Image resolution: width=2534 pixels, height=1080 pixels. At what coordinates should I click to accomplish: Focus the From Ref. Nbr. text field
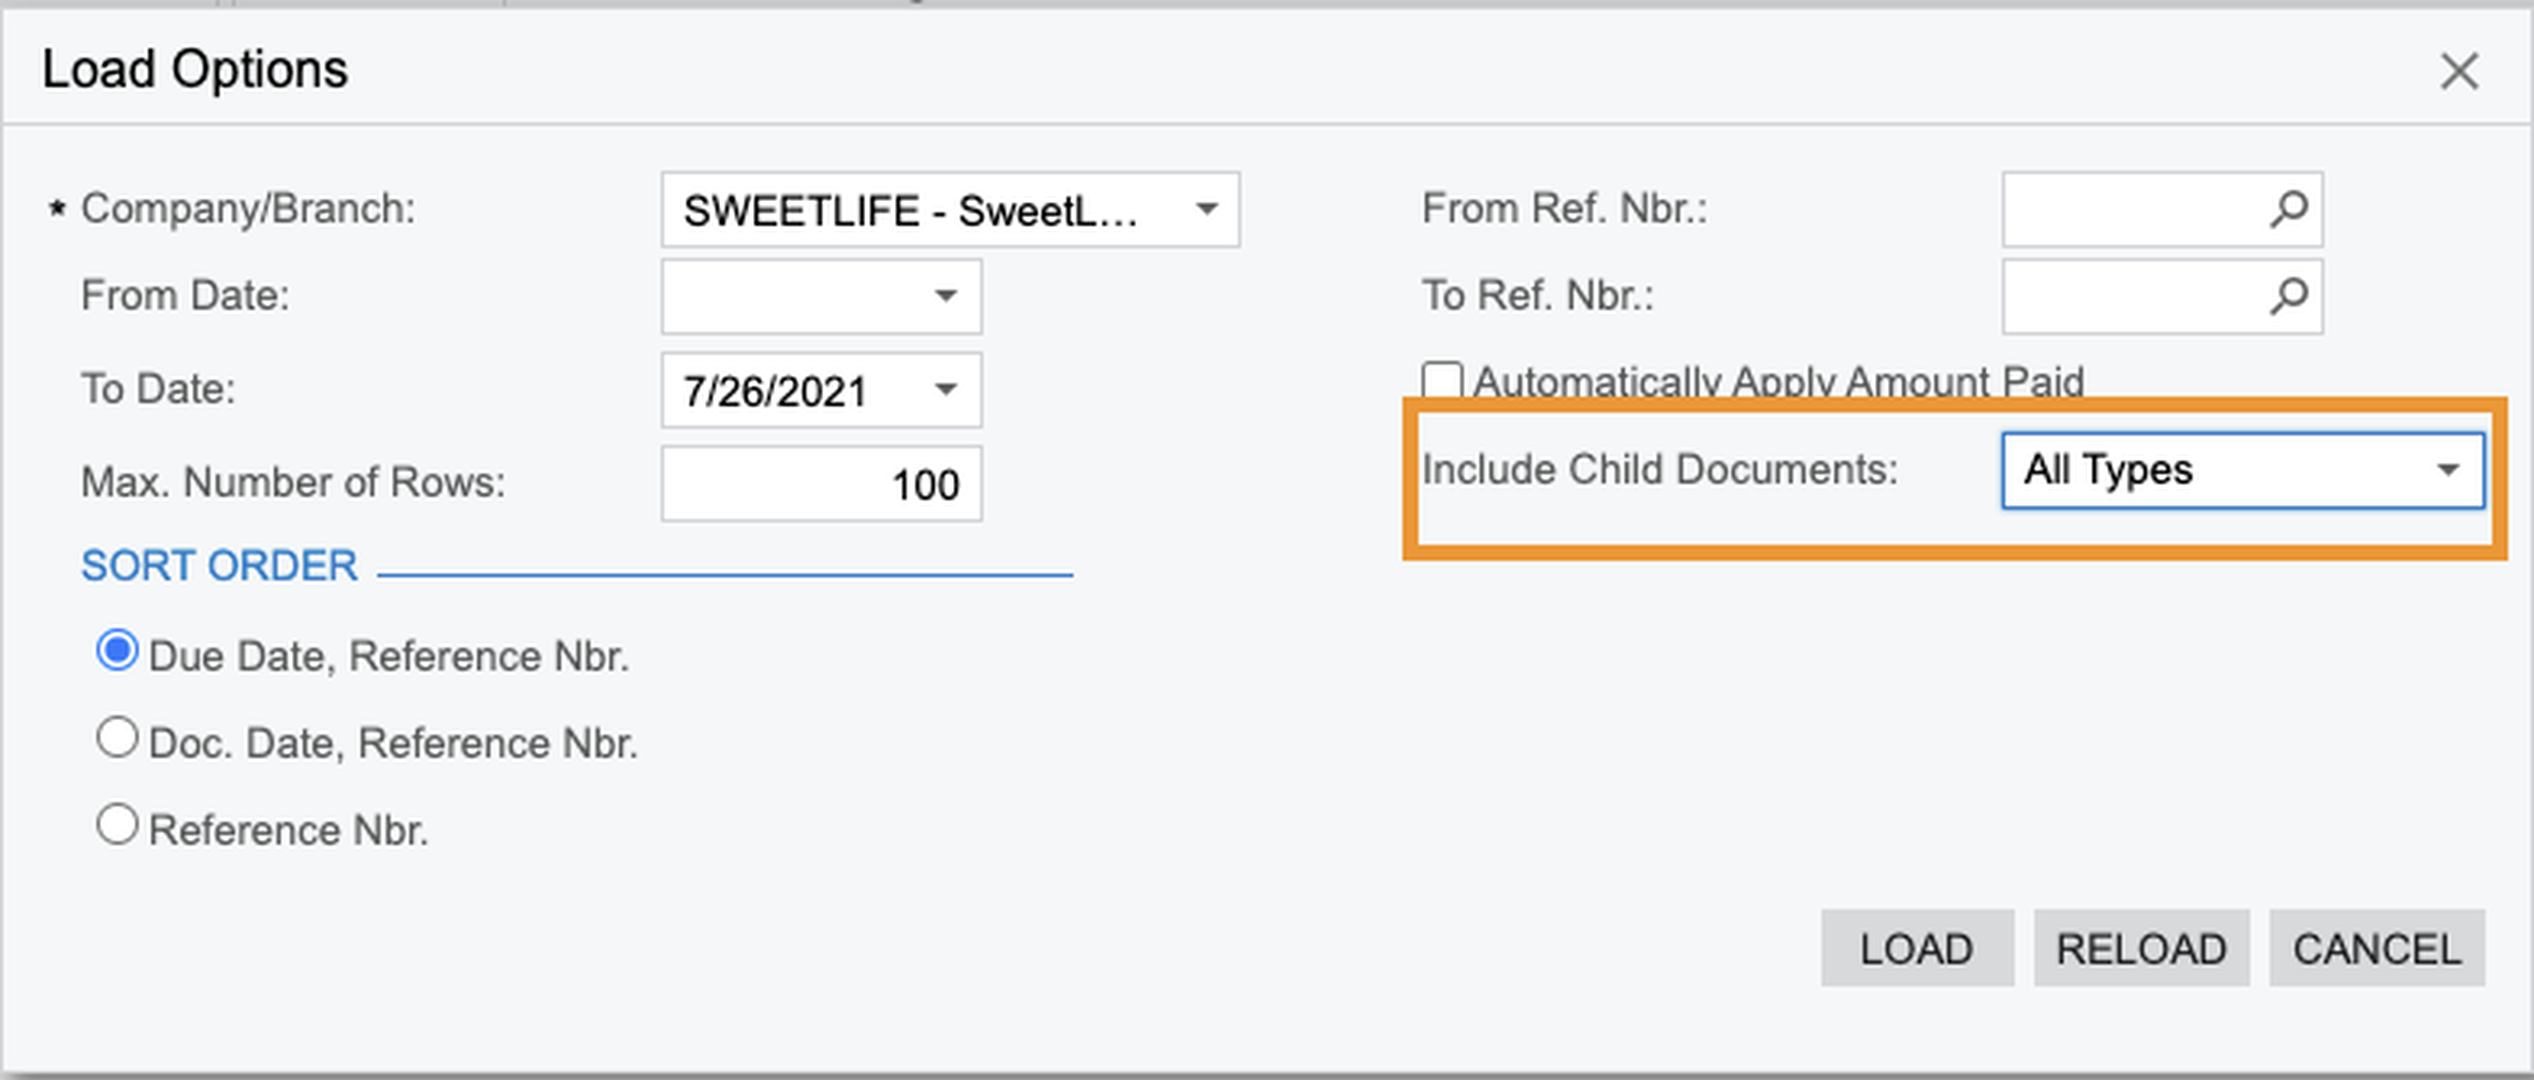2130,210
